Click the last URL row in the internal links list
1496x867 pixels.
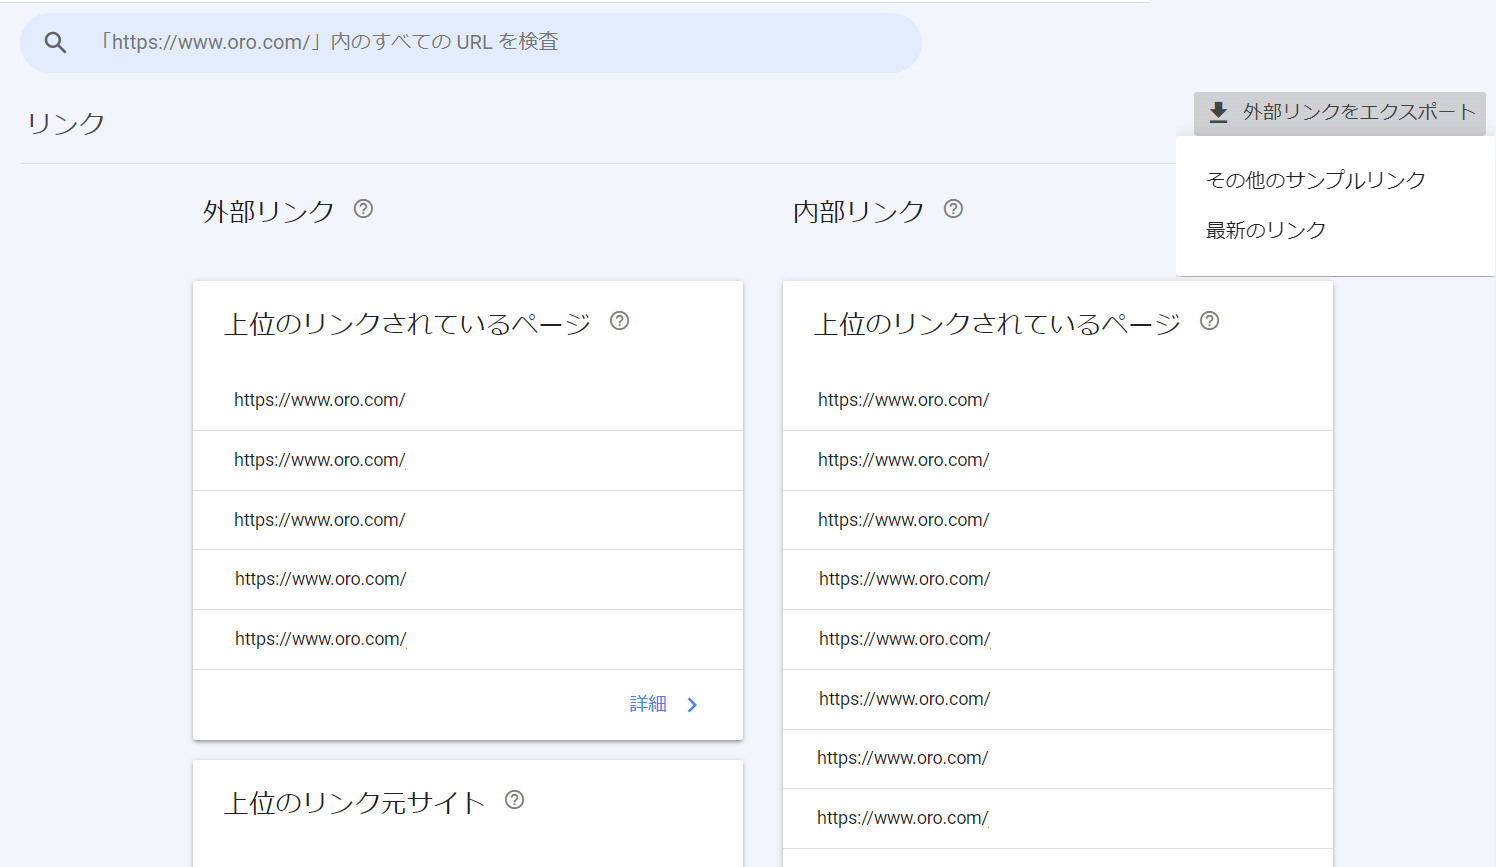tap(903, 817)
